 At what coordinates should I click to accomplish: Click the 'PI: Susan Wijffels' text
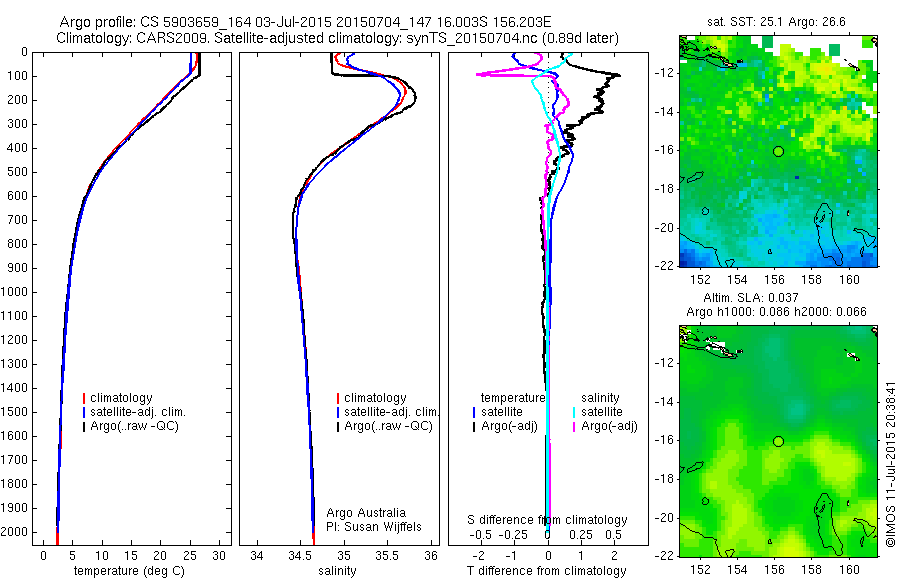pyautogui.click(x=374, y=527)
